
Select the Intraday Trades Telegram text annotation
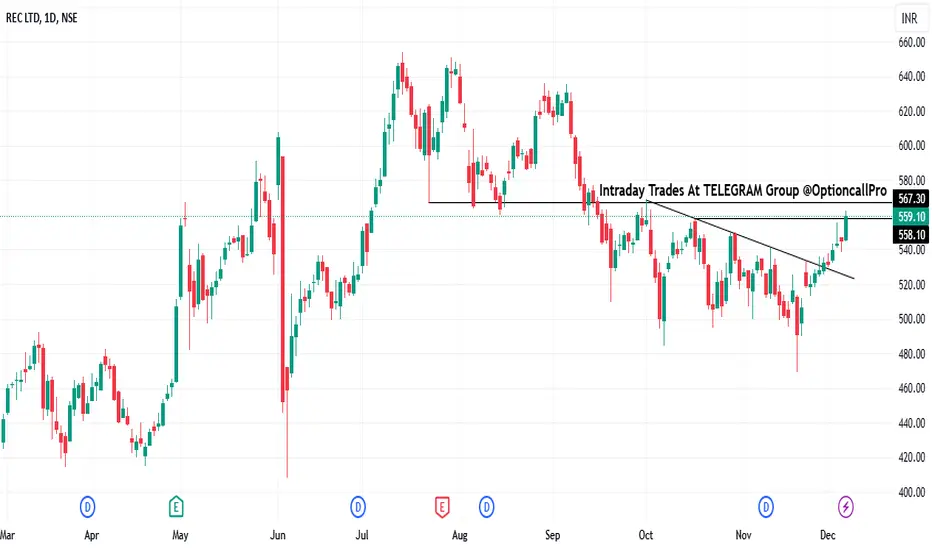click(742, 190)
